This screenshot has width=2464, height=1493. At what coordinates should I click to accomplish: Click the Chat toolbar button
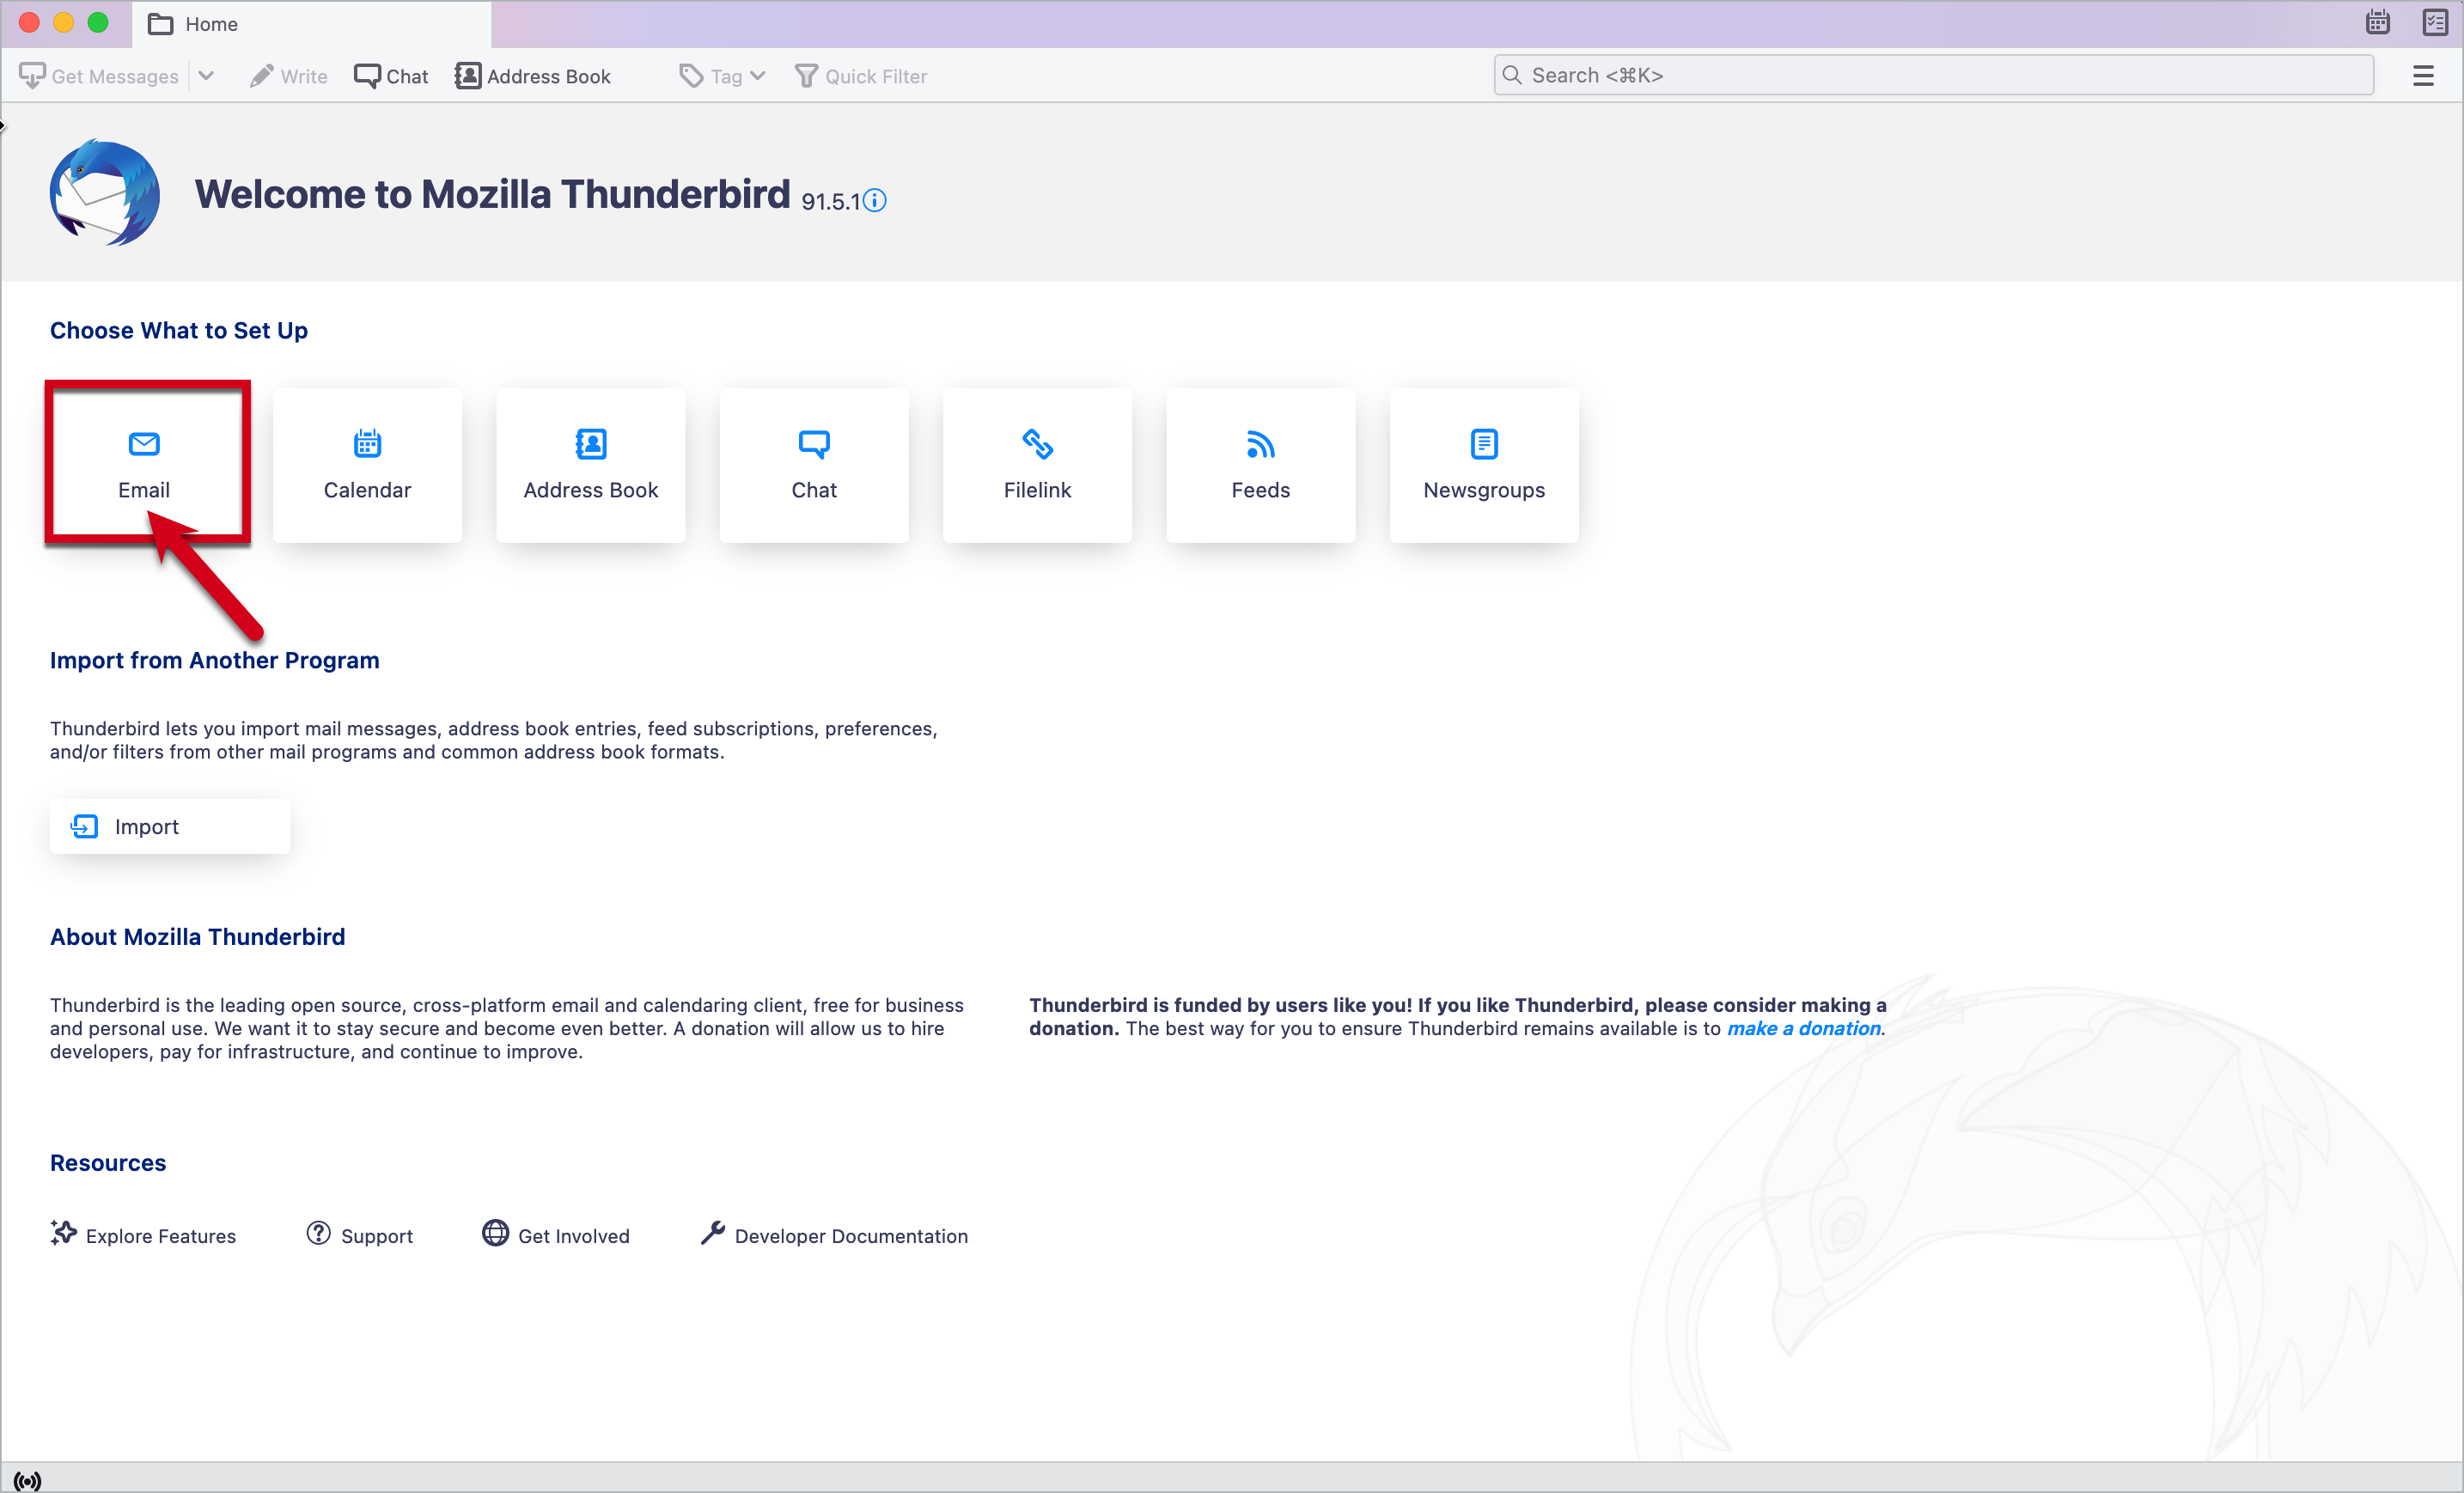coord(391,74)
